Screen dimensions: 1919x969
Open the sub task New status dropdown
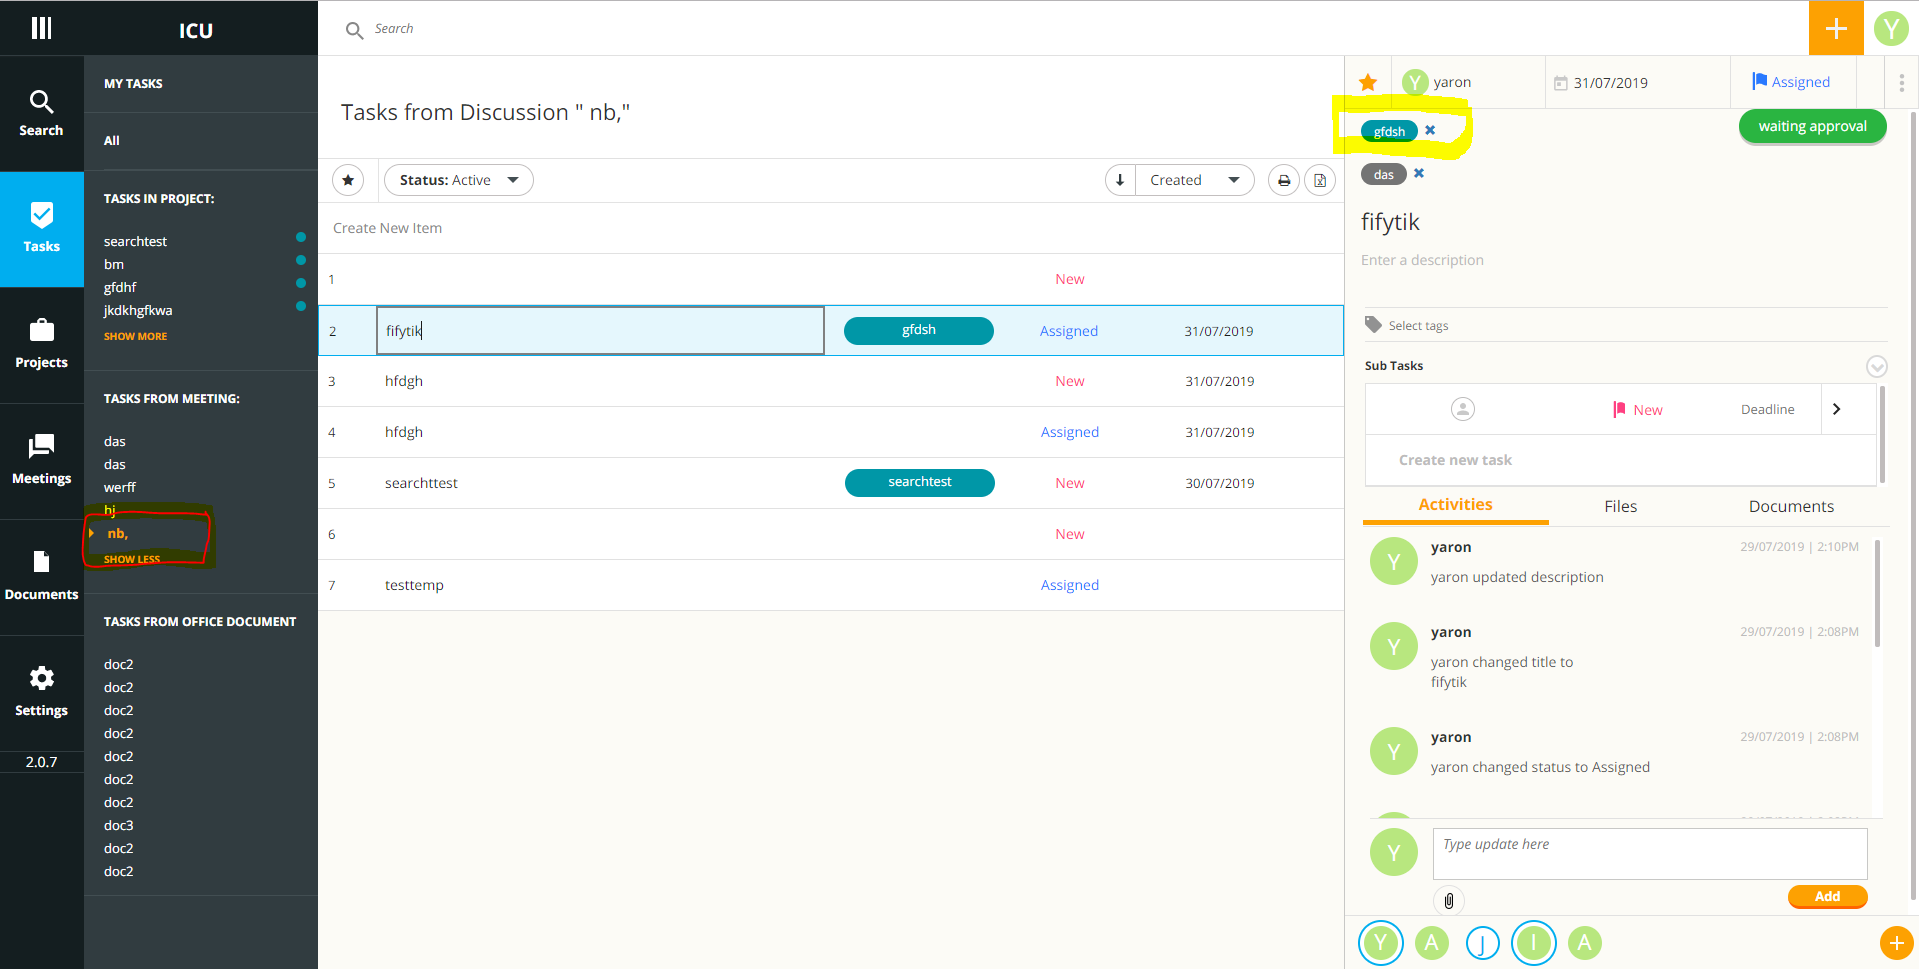pyautogui.click(x=1638, y=410)
